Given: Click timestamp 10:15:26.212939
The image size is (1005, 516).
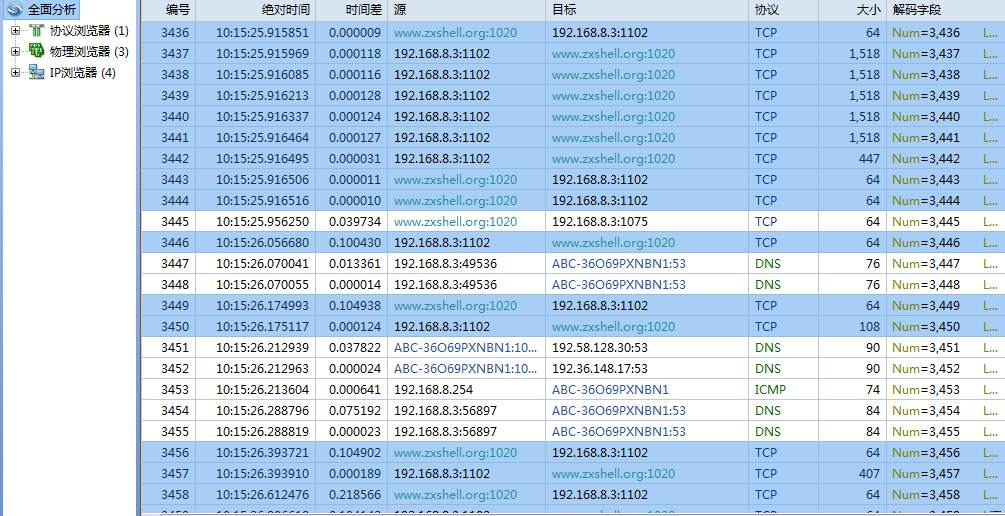Looking at the screenshot, I should [262, 348].
